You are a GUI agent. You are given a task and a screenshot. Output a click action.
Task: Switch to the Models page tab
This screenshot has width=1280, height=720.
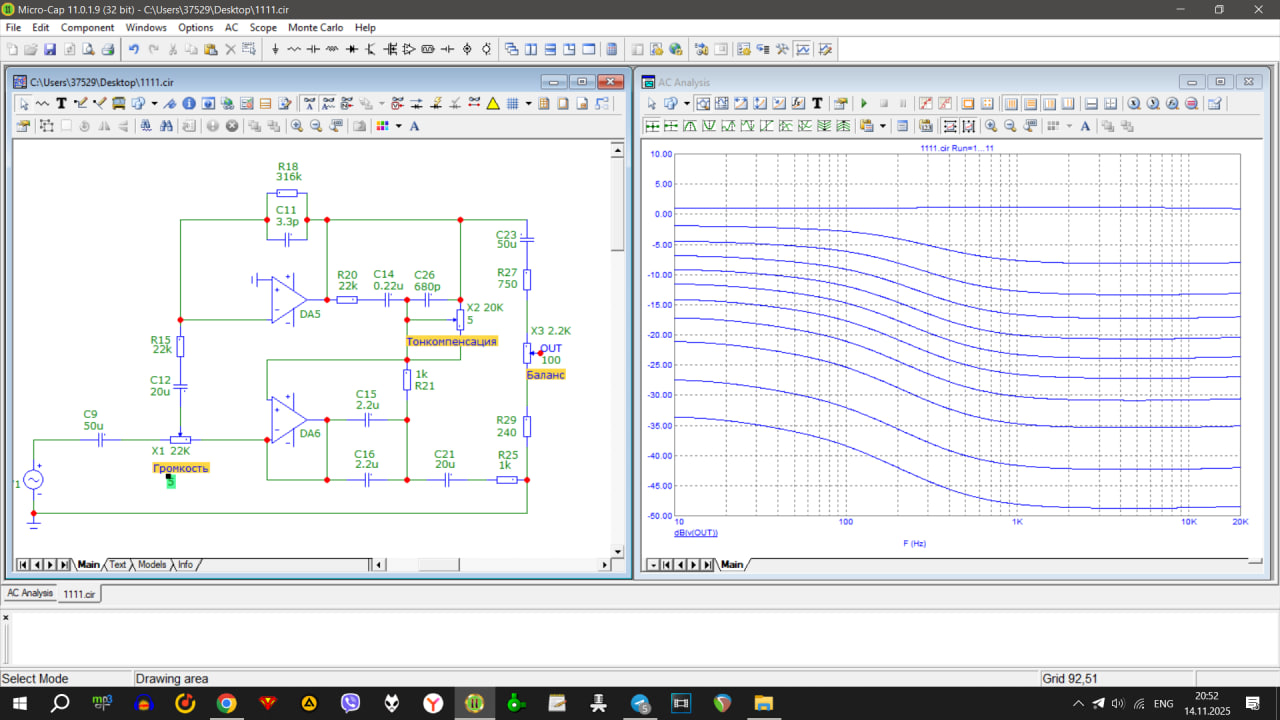[151, 565]
